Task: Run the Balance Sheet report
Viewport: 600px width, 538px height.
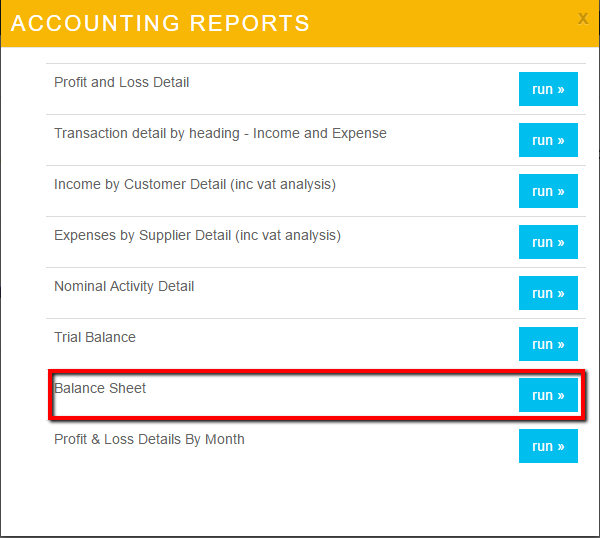Action: coord(548,395)
